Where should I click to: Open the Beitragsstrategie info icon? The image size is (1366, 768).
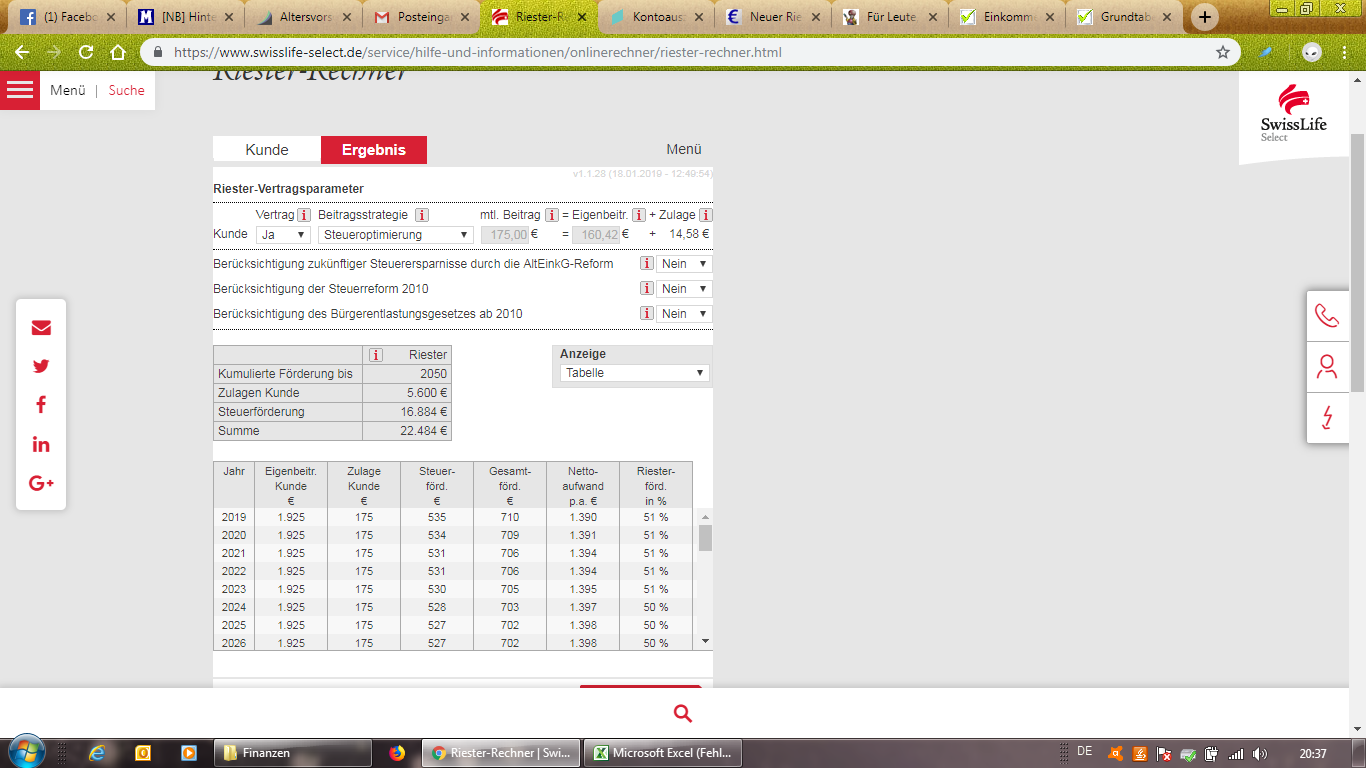click(422, 215)
